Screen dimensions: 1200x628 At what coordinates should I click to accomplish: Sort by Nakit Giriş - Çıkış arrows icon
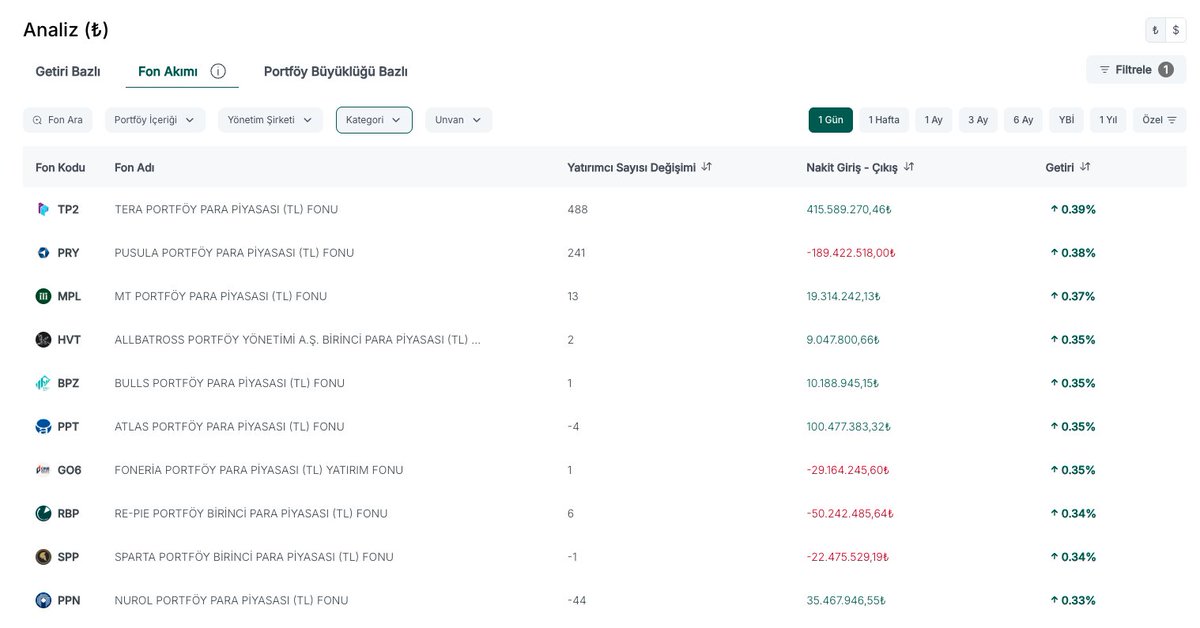pos(909,167)
